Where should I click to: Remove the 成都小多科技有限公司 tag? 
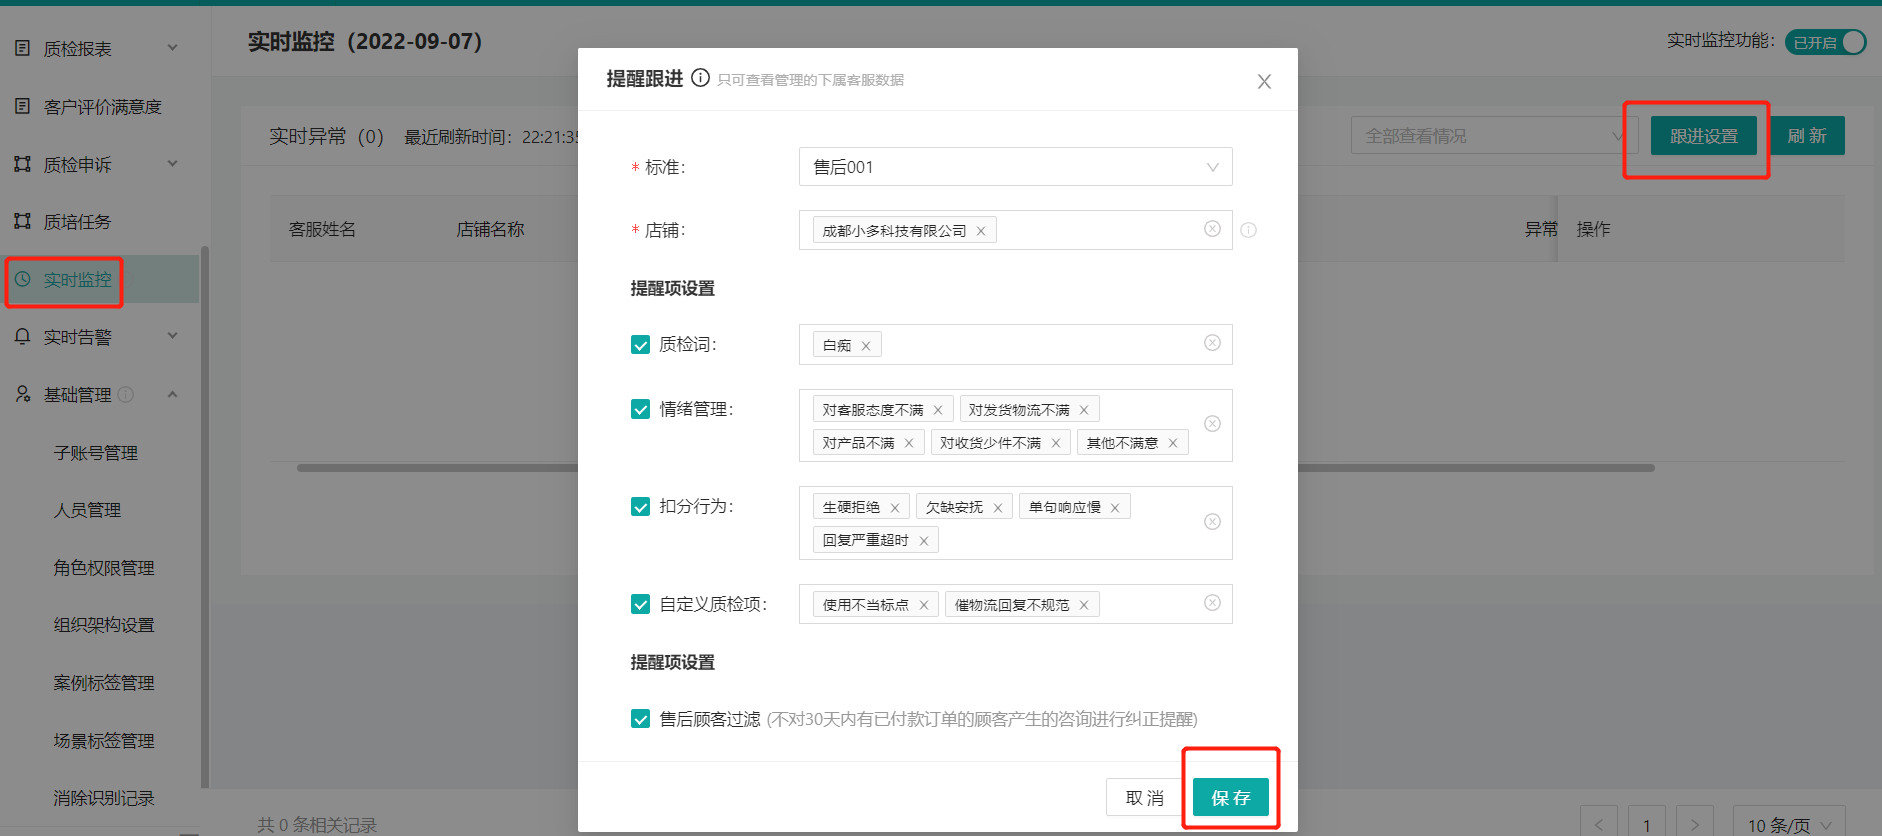981,231
